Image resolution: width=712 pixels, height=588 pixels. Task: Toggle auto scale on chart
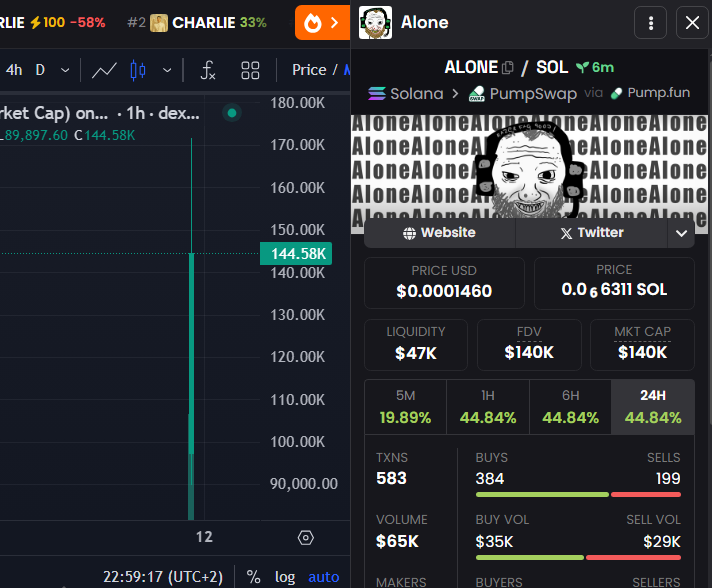click(x=323, y=577)
